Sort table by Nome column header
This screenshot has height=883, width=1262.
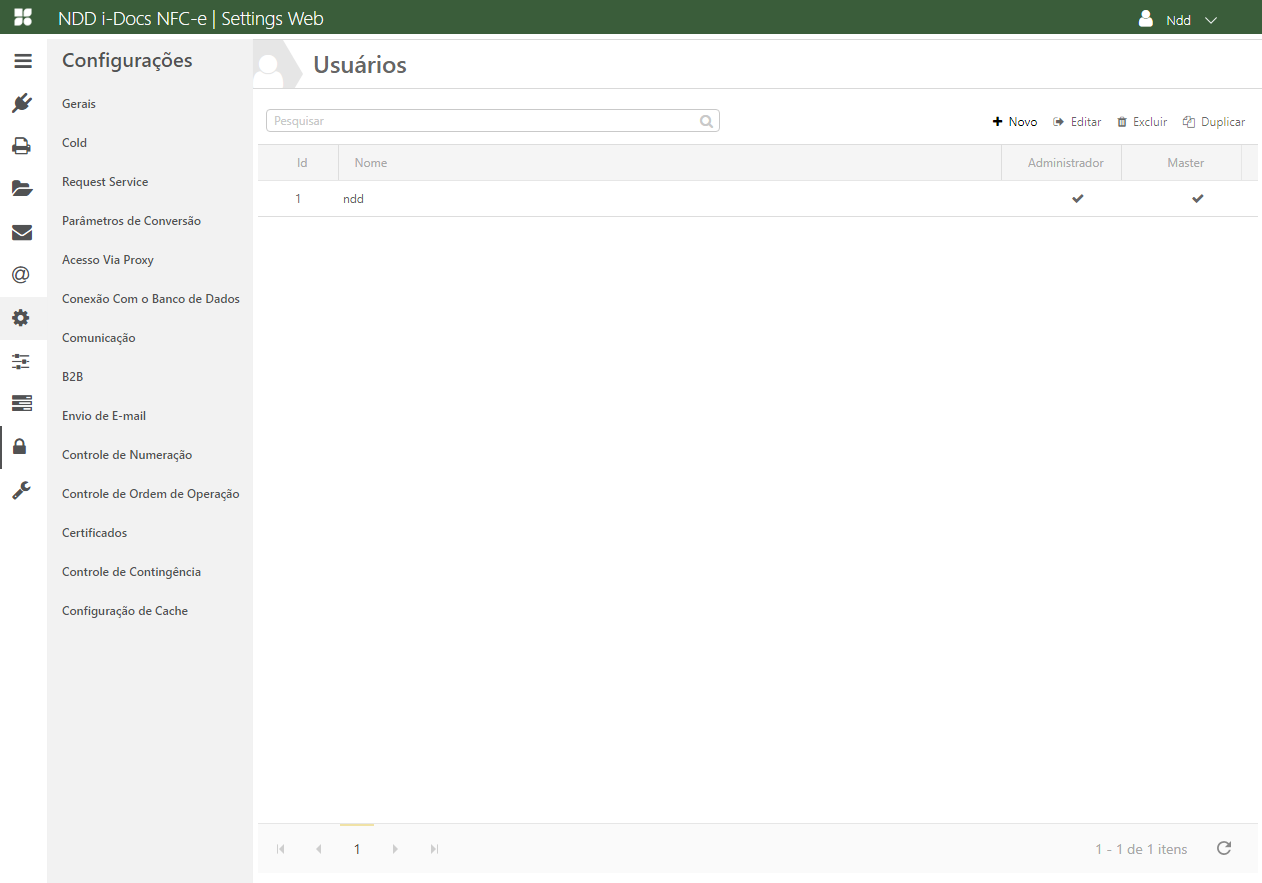371,163
